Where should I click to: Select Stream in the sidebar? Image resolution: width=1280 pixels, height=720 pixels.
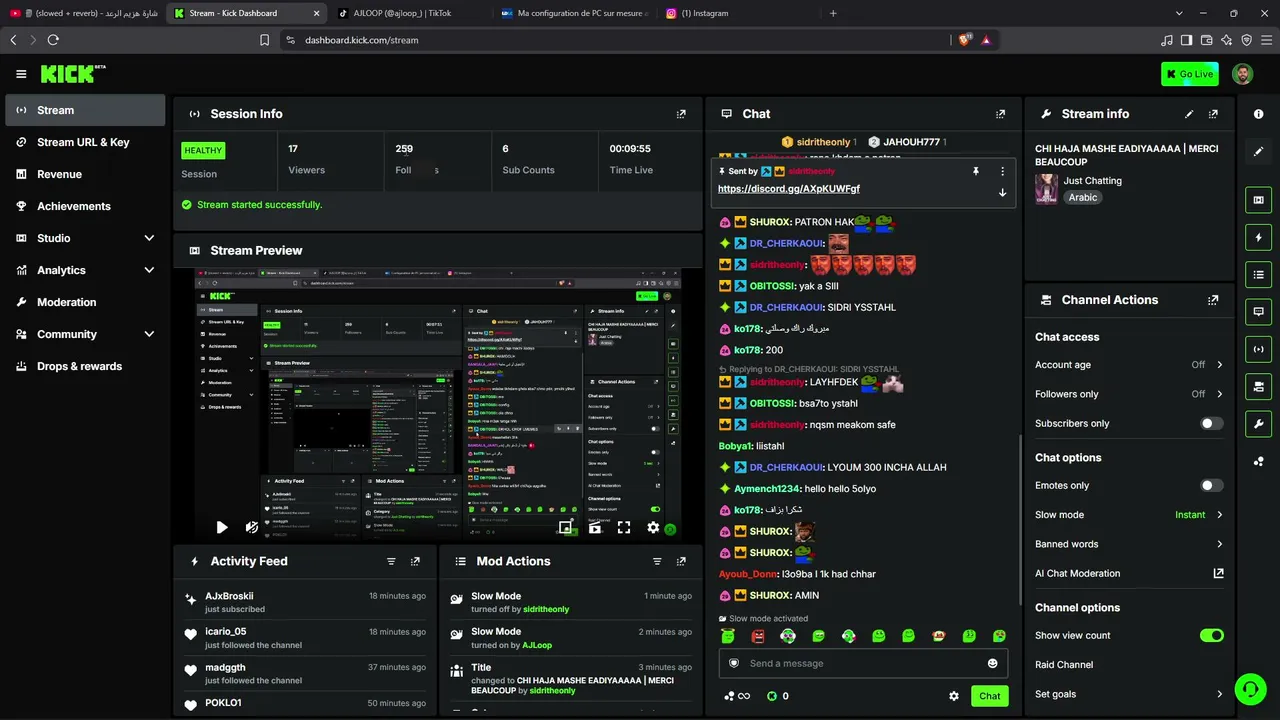point(85,110)
